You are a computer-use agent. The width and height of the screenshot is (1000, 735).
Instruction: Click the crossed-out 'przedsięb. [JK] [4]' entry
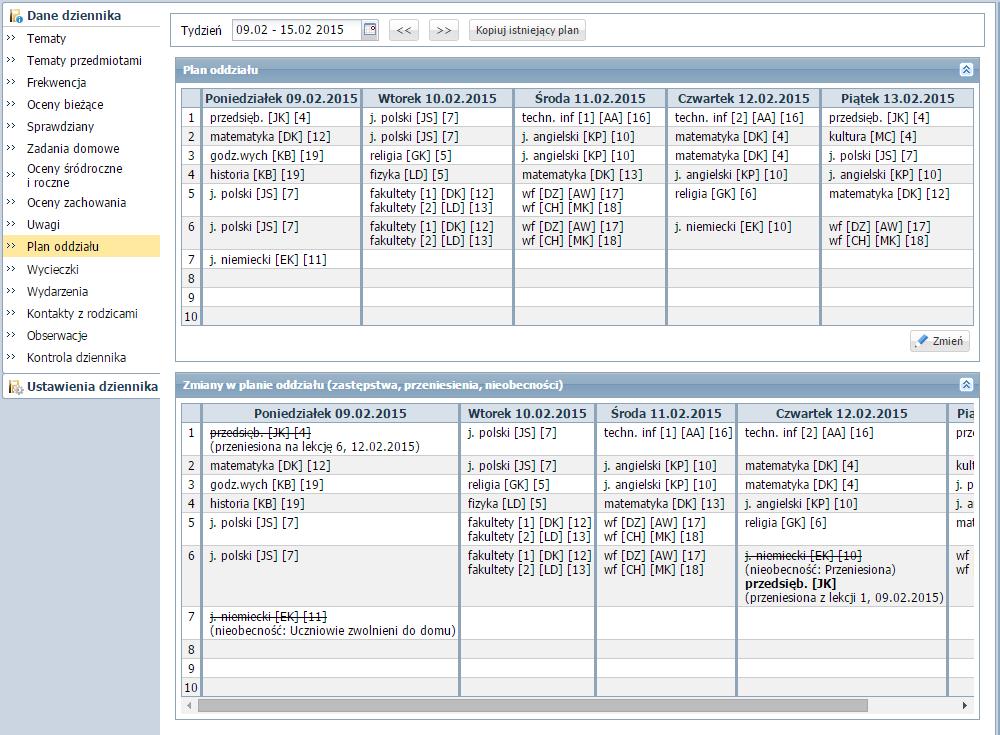tap(260, 433)
